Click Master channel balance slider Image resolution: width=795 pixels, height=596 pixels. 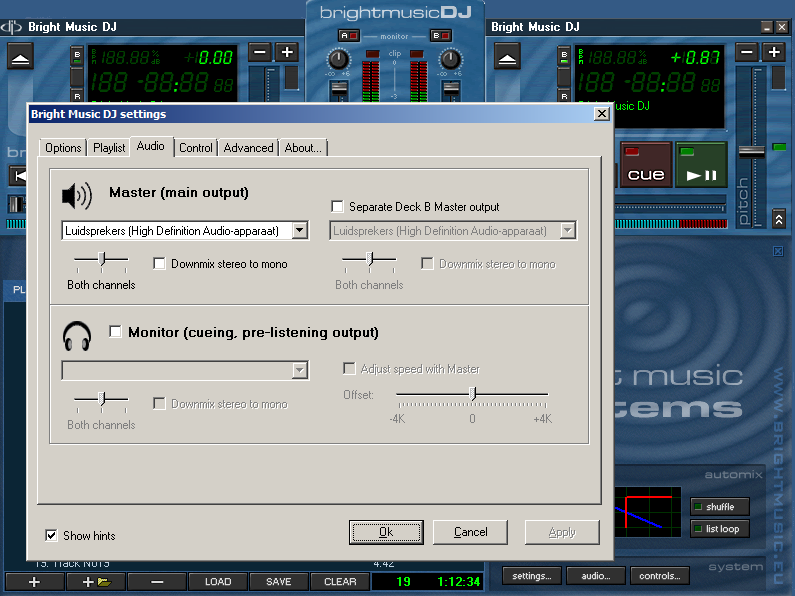click(x=102, y=259)
